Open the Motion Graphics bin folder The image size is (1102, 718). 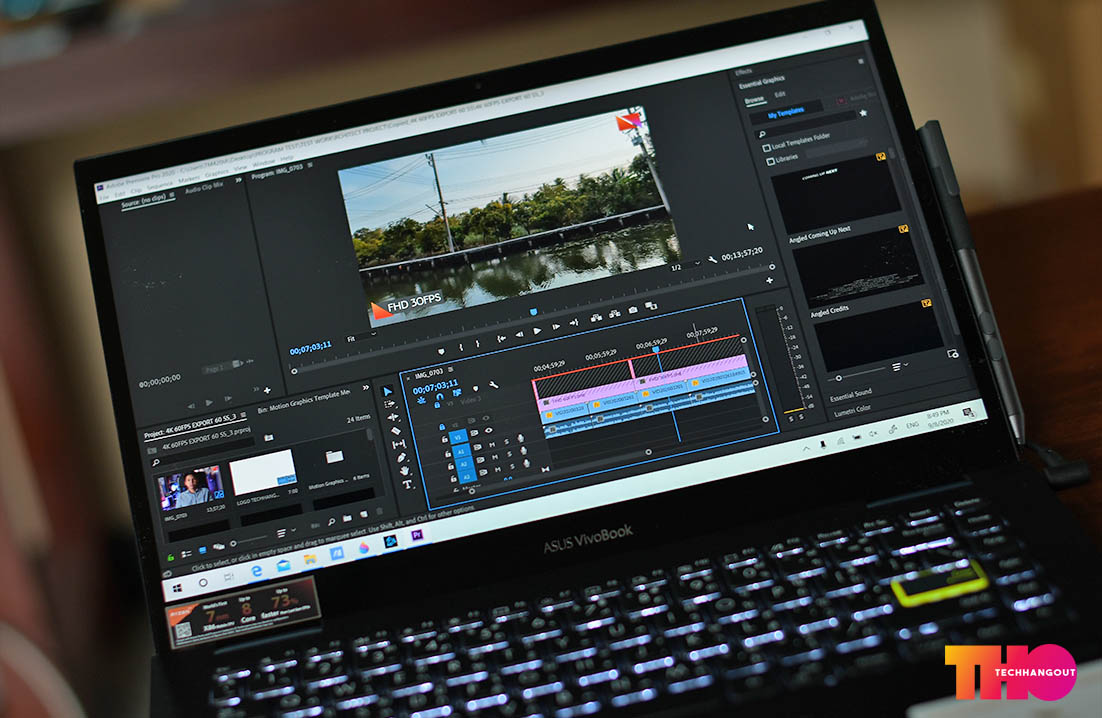tap(335, 457)
